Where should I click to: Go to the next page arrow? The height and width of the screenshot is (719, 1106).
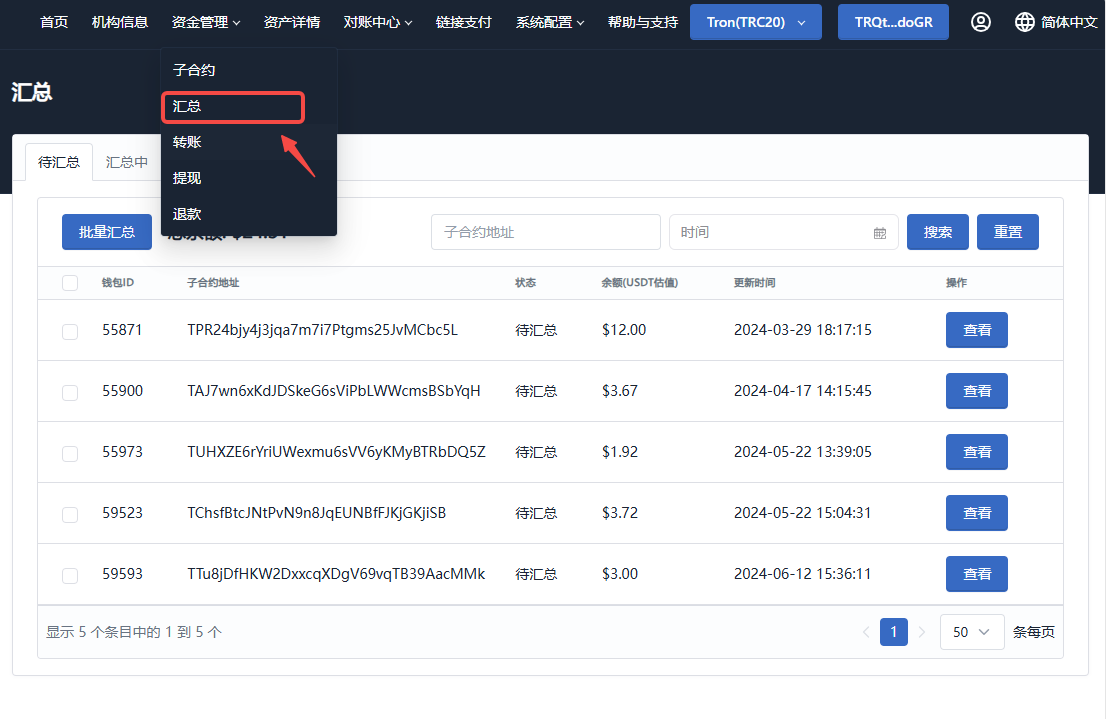click(921, 632)
